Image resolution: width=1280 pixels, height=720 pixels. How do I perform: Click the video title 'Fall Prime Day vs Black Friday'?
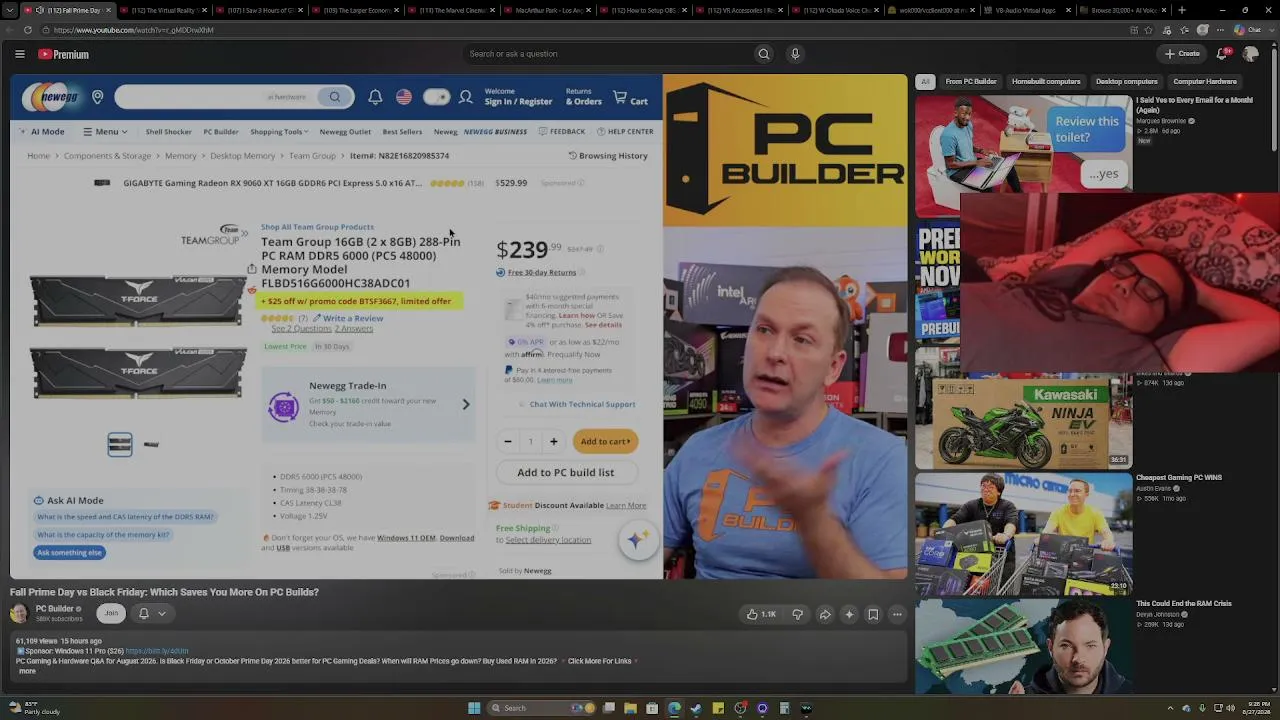click(164, 592)
